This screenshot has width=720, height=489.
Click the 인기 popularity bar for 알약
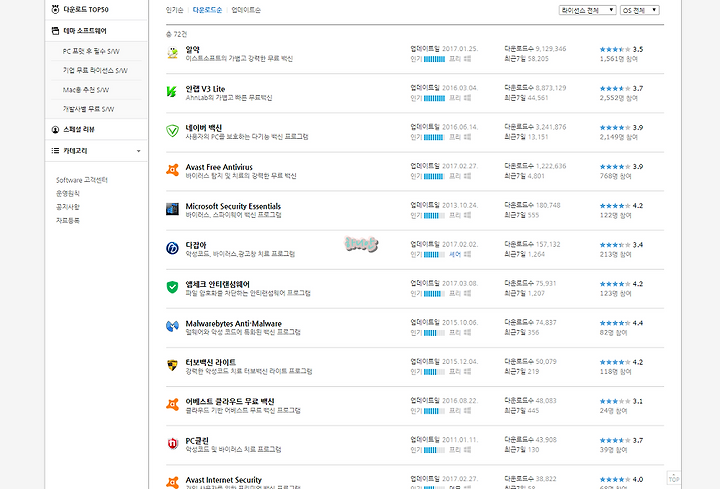pyautogui.click(x=434, y=59)
